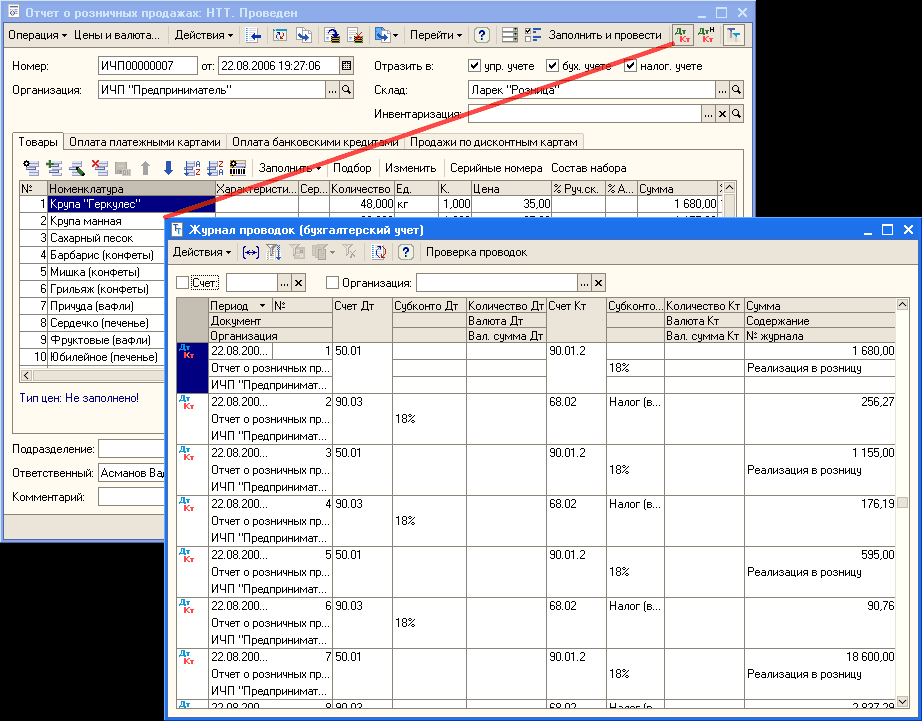
Task: Toggle the налог. учете checkbox
Action: coord(630,66)
